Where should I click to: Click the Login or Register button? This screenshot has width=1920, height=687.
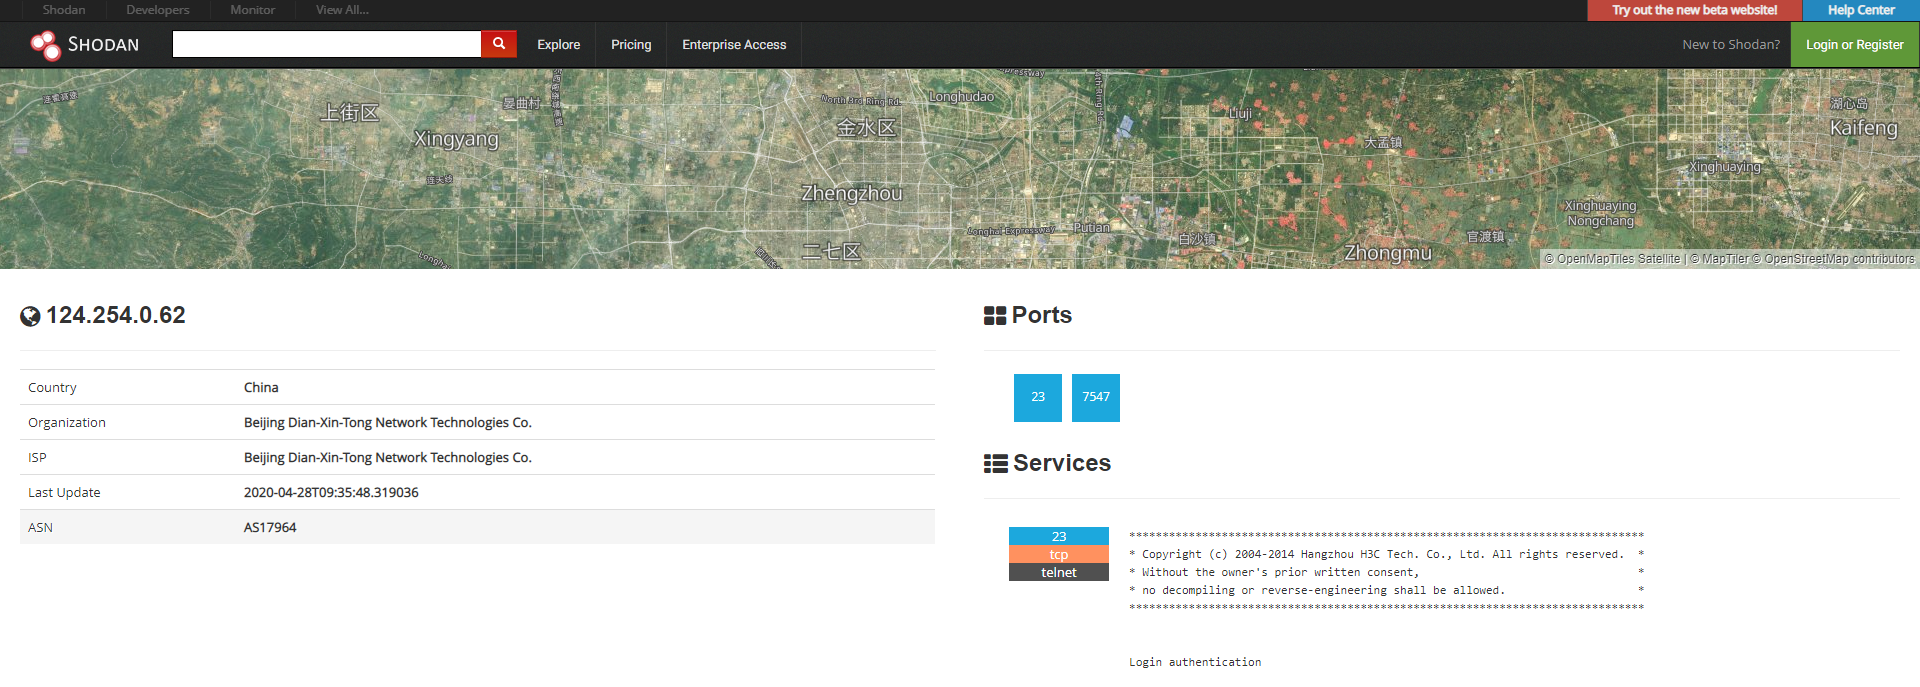click(x=1855, y=45)
